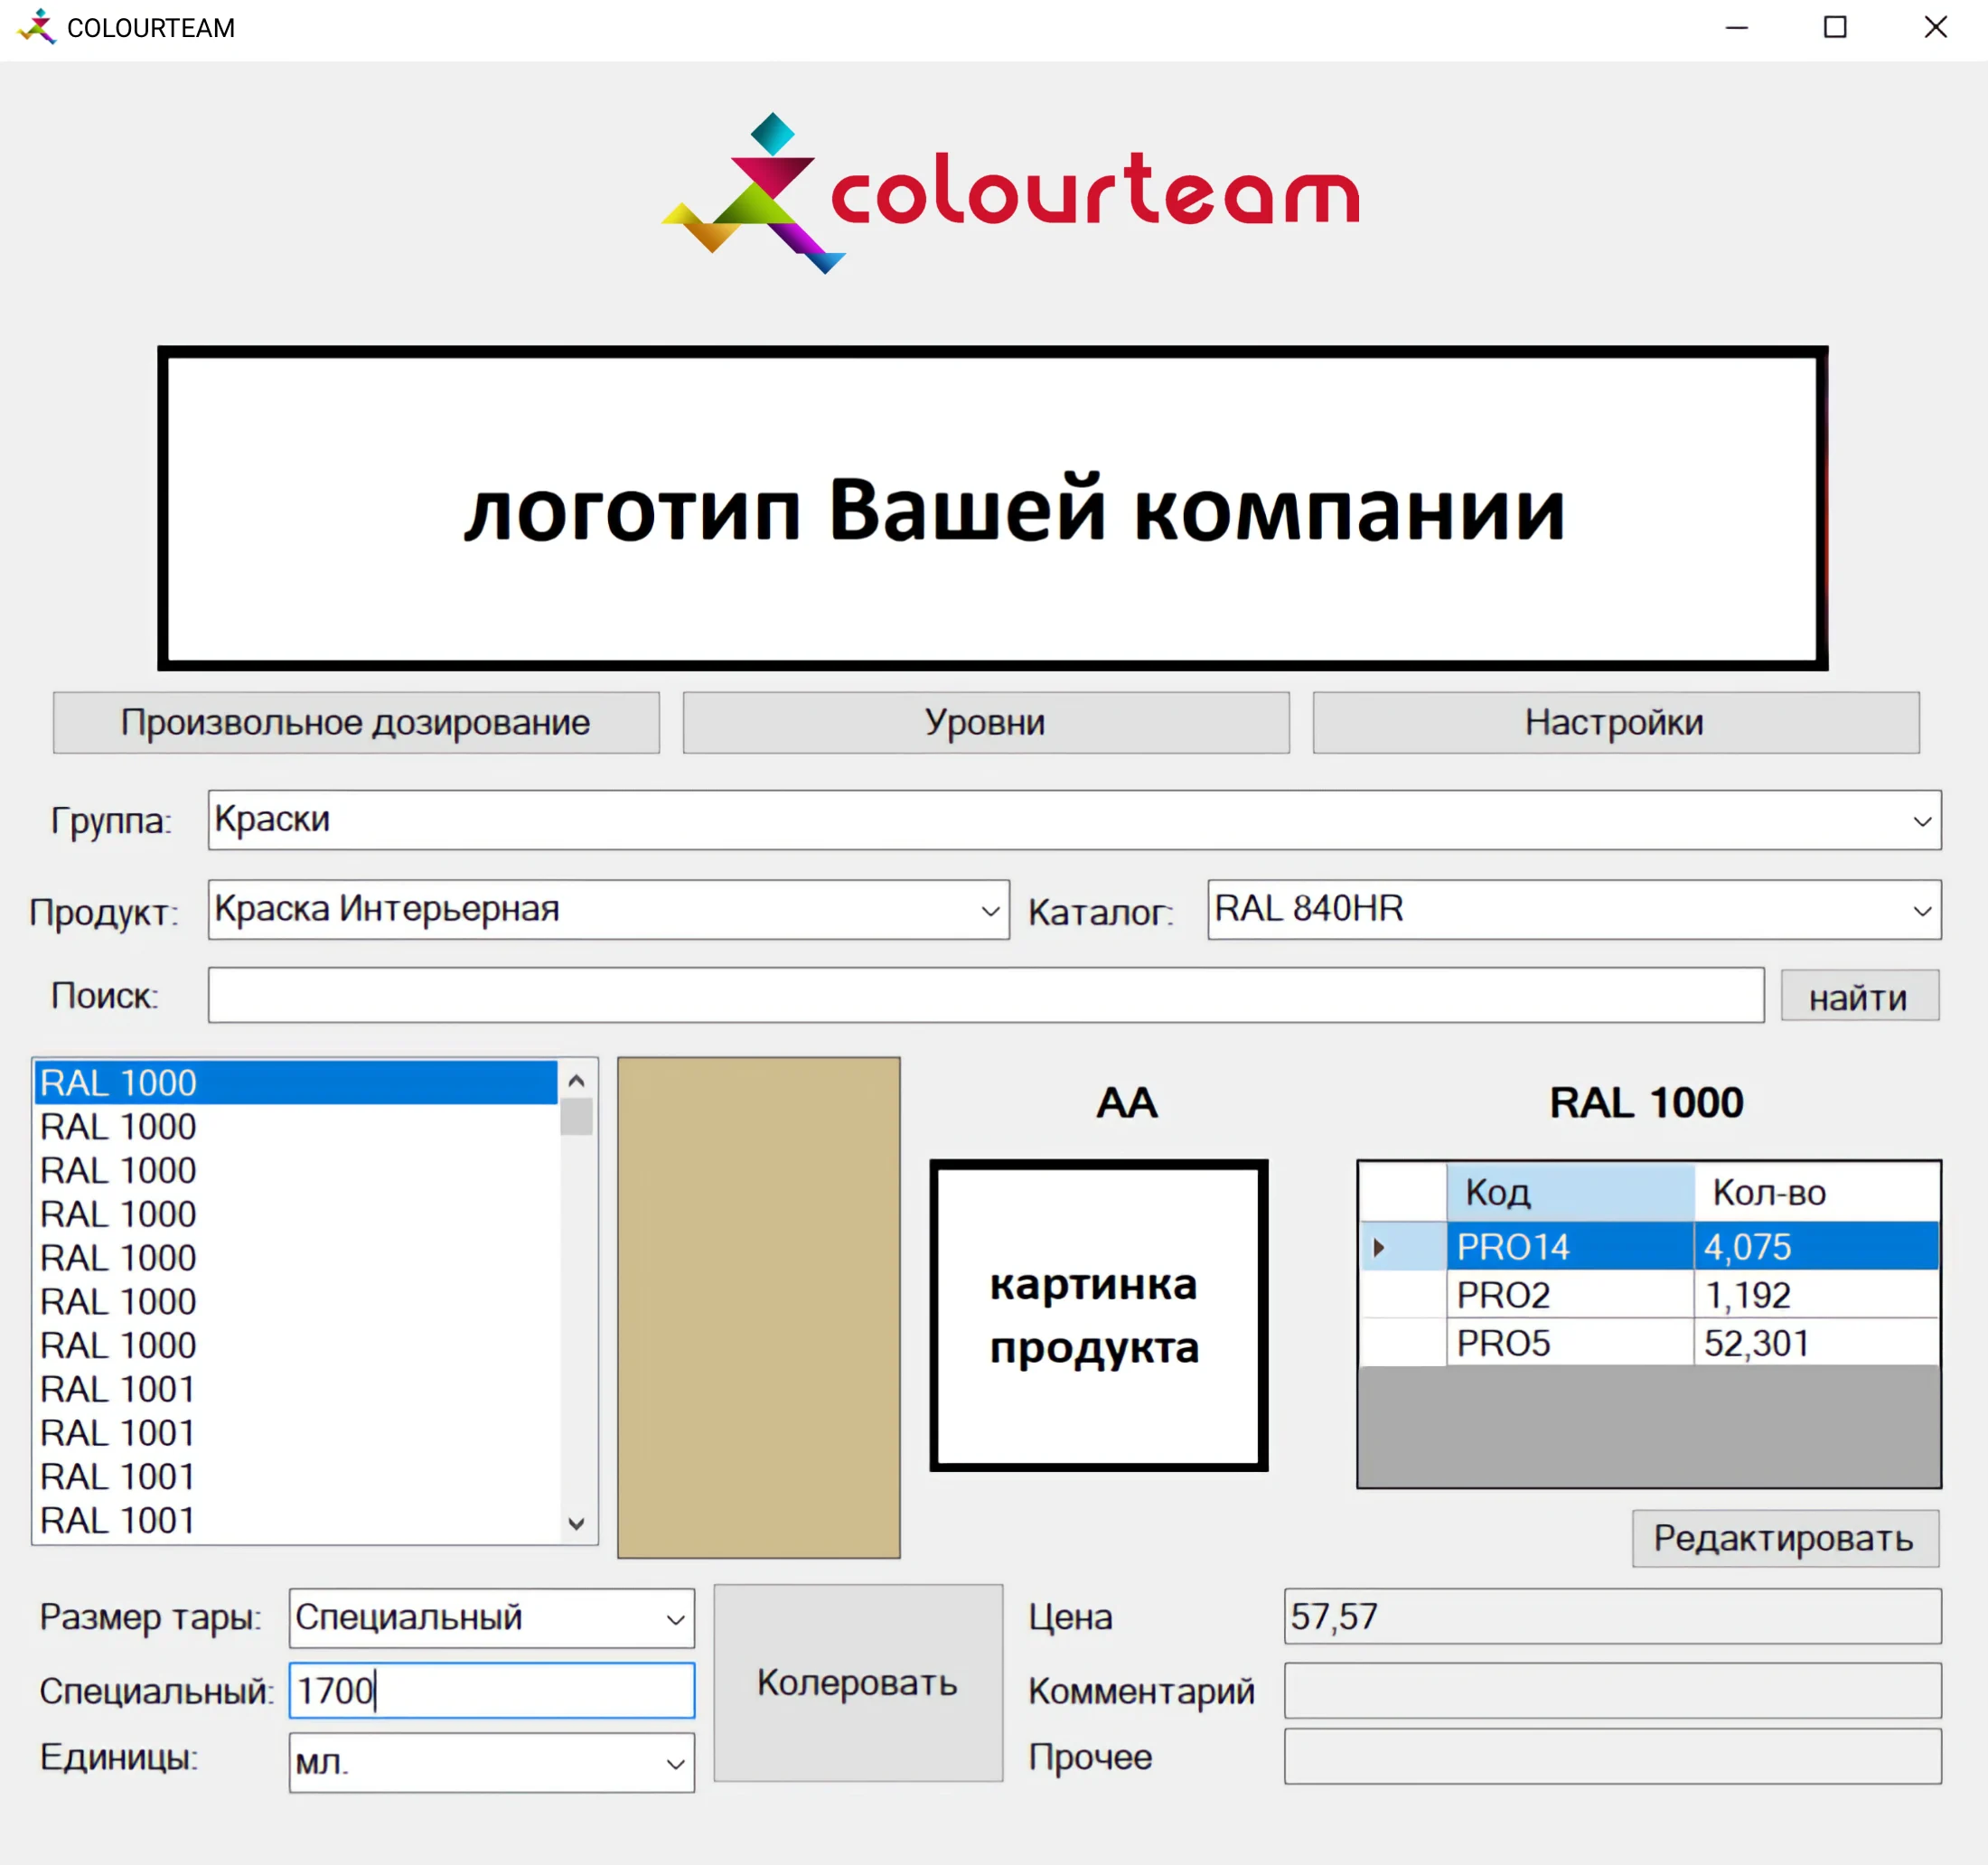Click the Редактировать button
Image resolution: width=1988 pixels, height=1865 pixels.
tap(1784, 1537)
